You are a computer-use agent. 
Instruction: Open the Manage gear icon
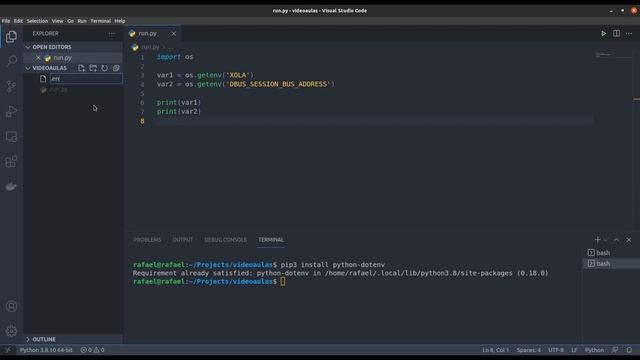[11, 331]
